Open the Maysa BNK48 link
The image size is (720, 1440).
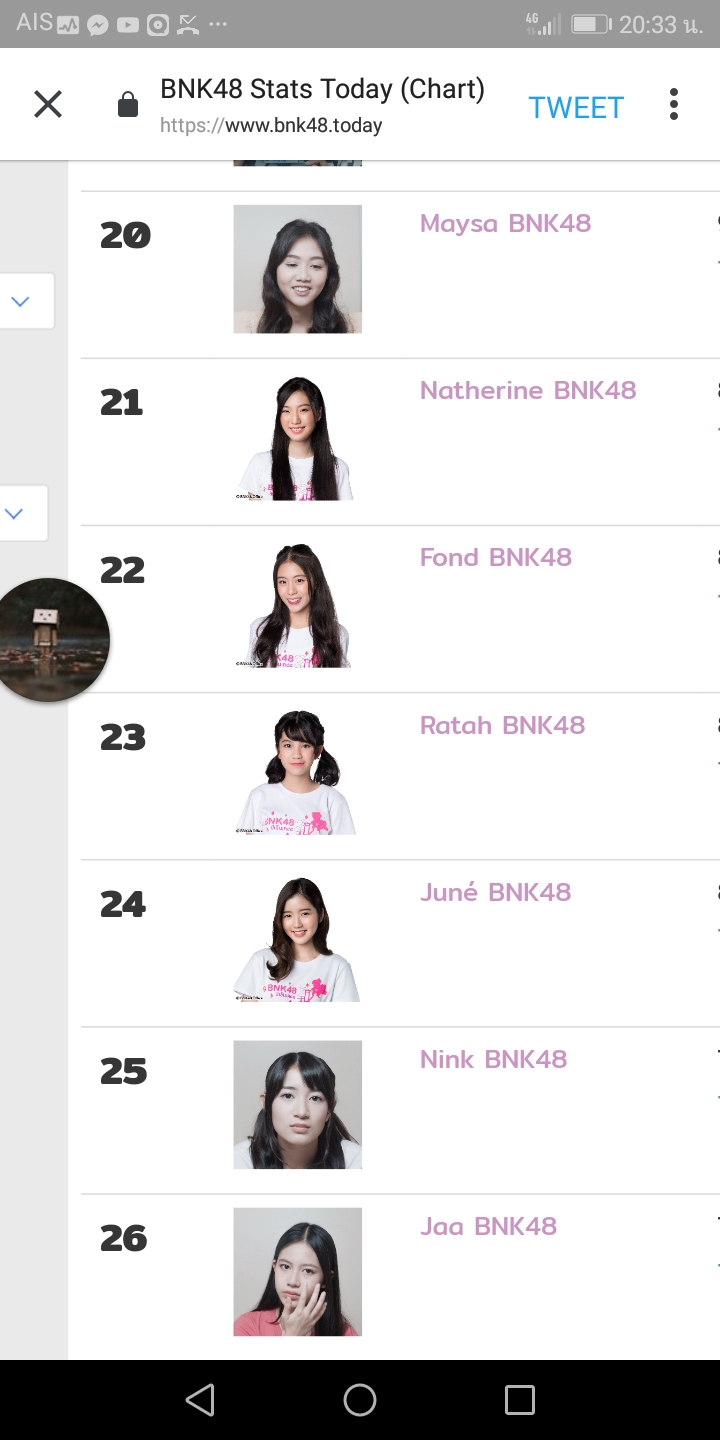[505, 223]
